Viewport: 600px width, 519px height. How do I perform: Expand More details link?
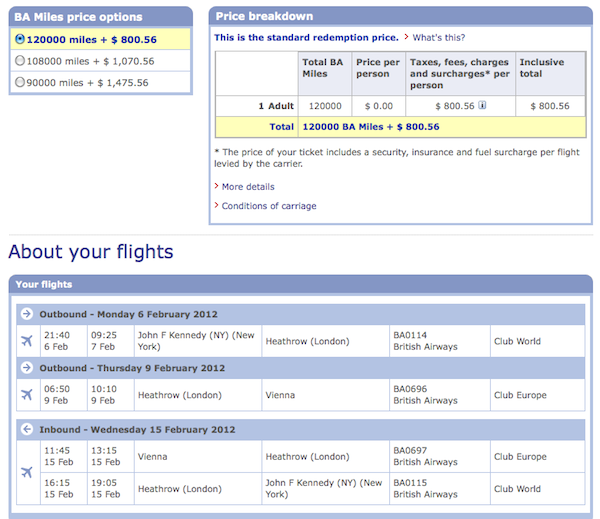point(248,187)
